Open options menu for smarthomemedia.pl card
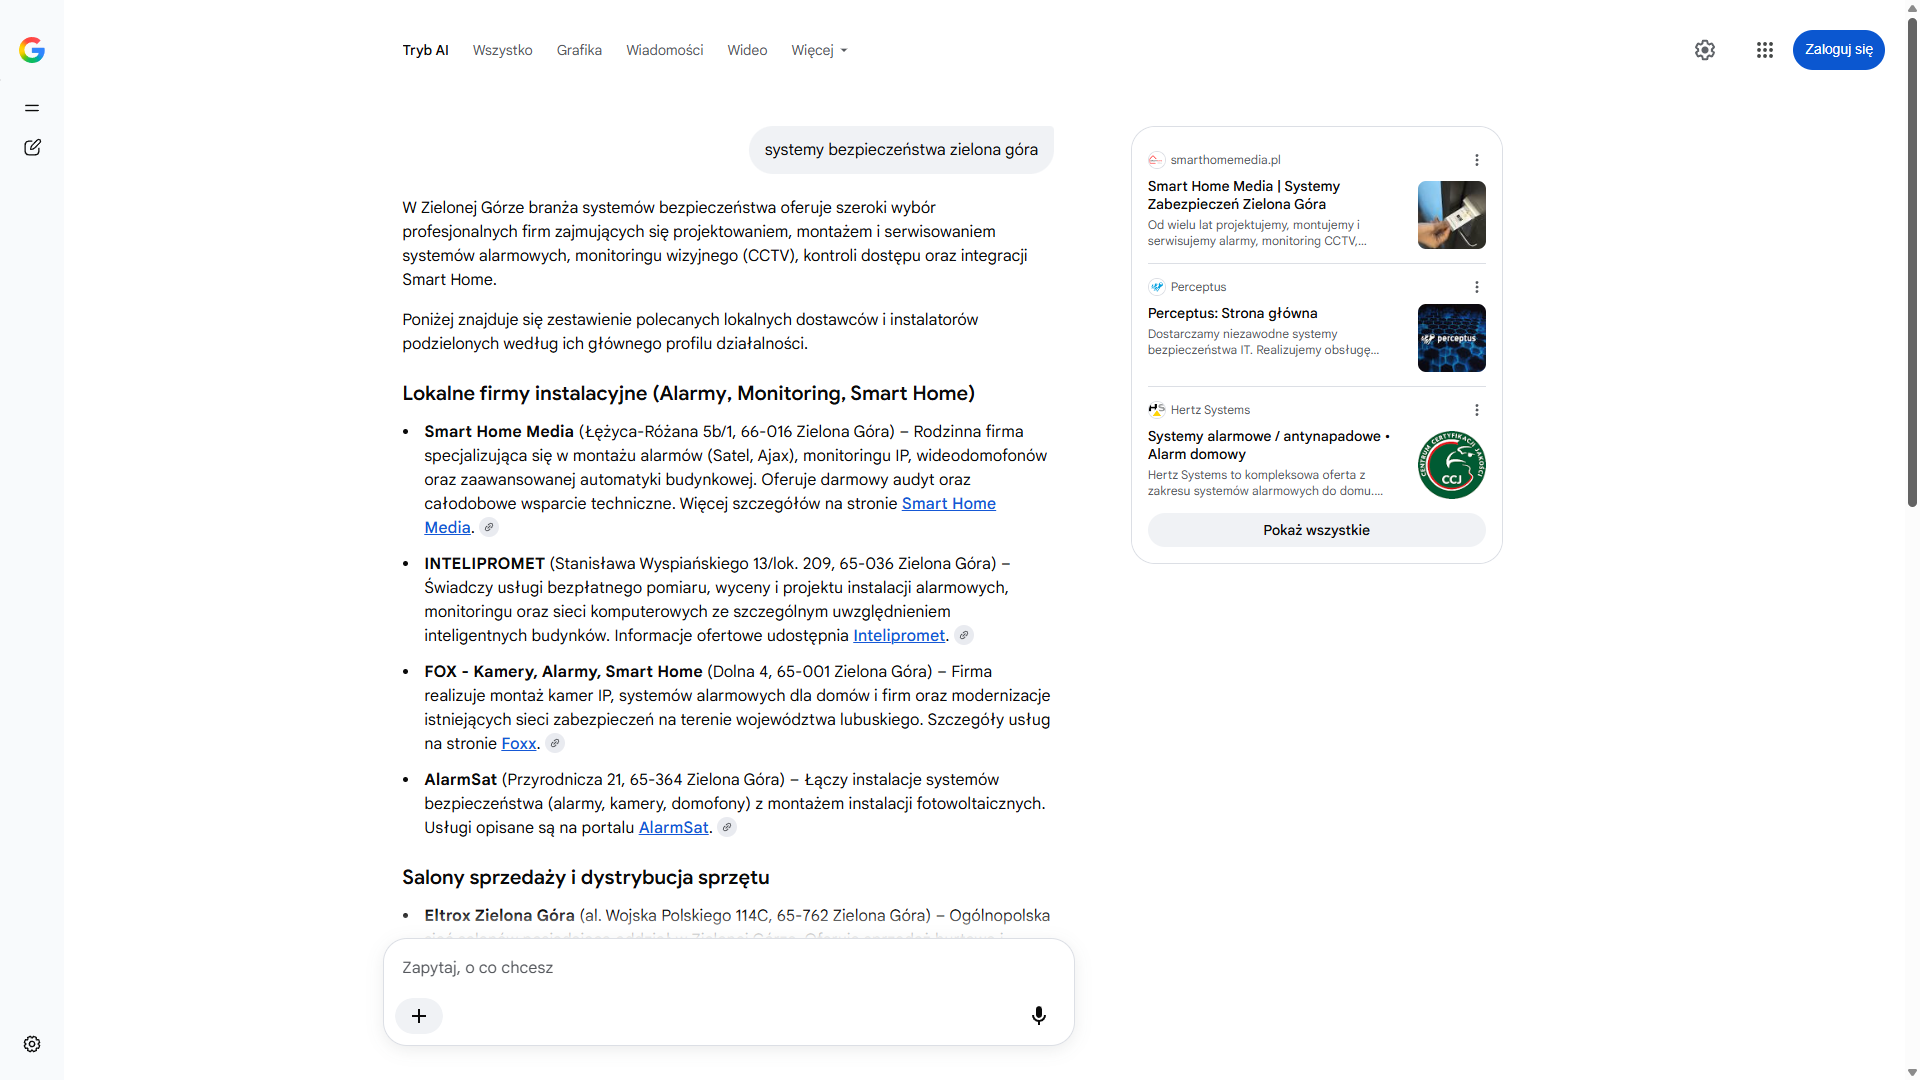This screenshot has width=1920, height=1080. point(1477,160)
